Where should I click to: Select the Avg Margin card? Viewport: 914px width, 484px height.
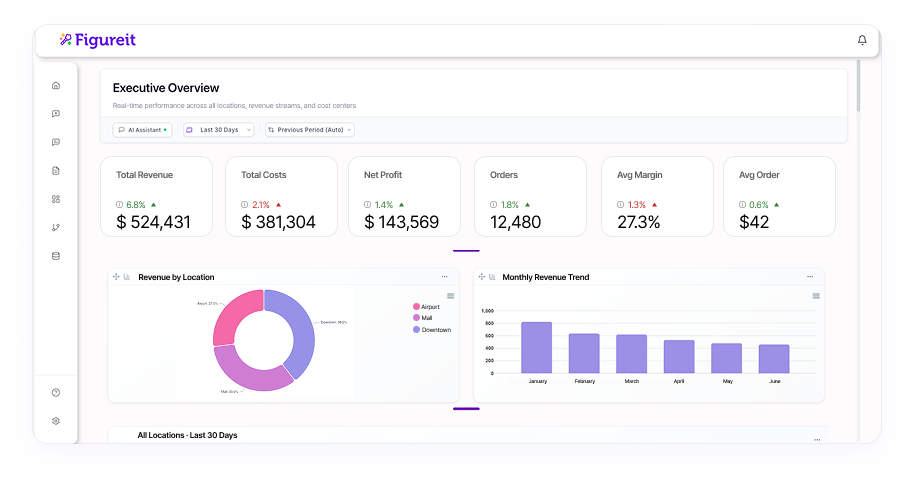[658, 197]
